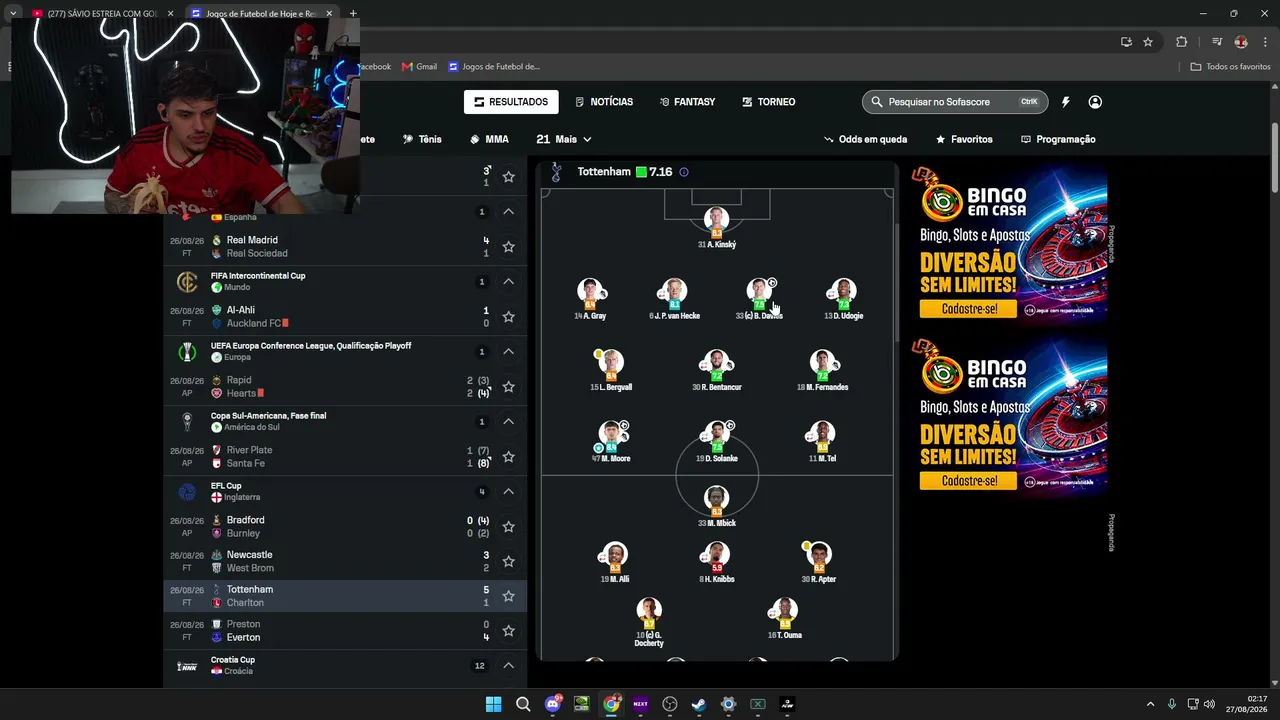
Task: Star the Rapid vs Hearts match
Action: [x=508, y=387]
